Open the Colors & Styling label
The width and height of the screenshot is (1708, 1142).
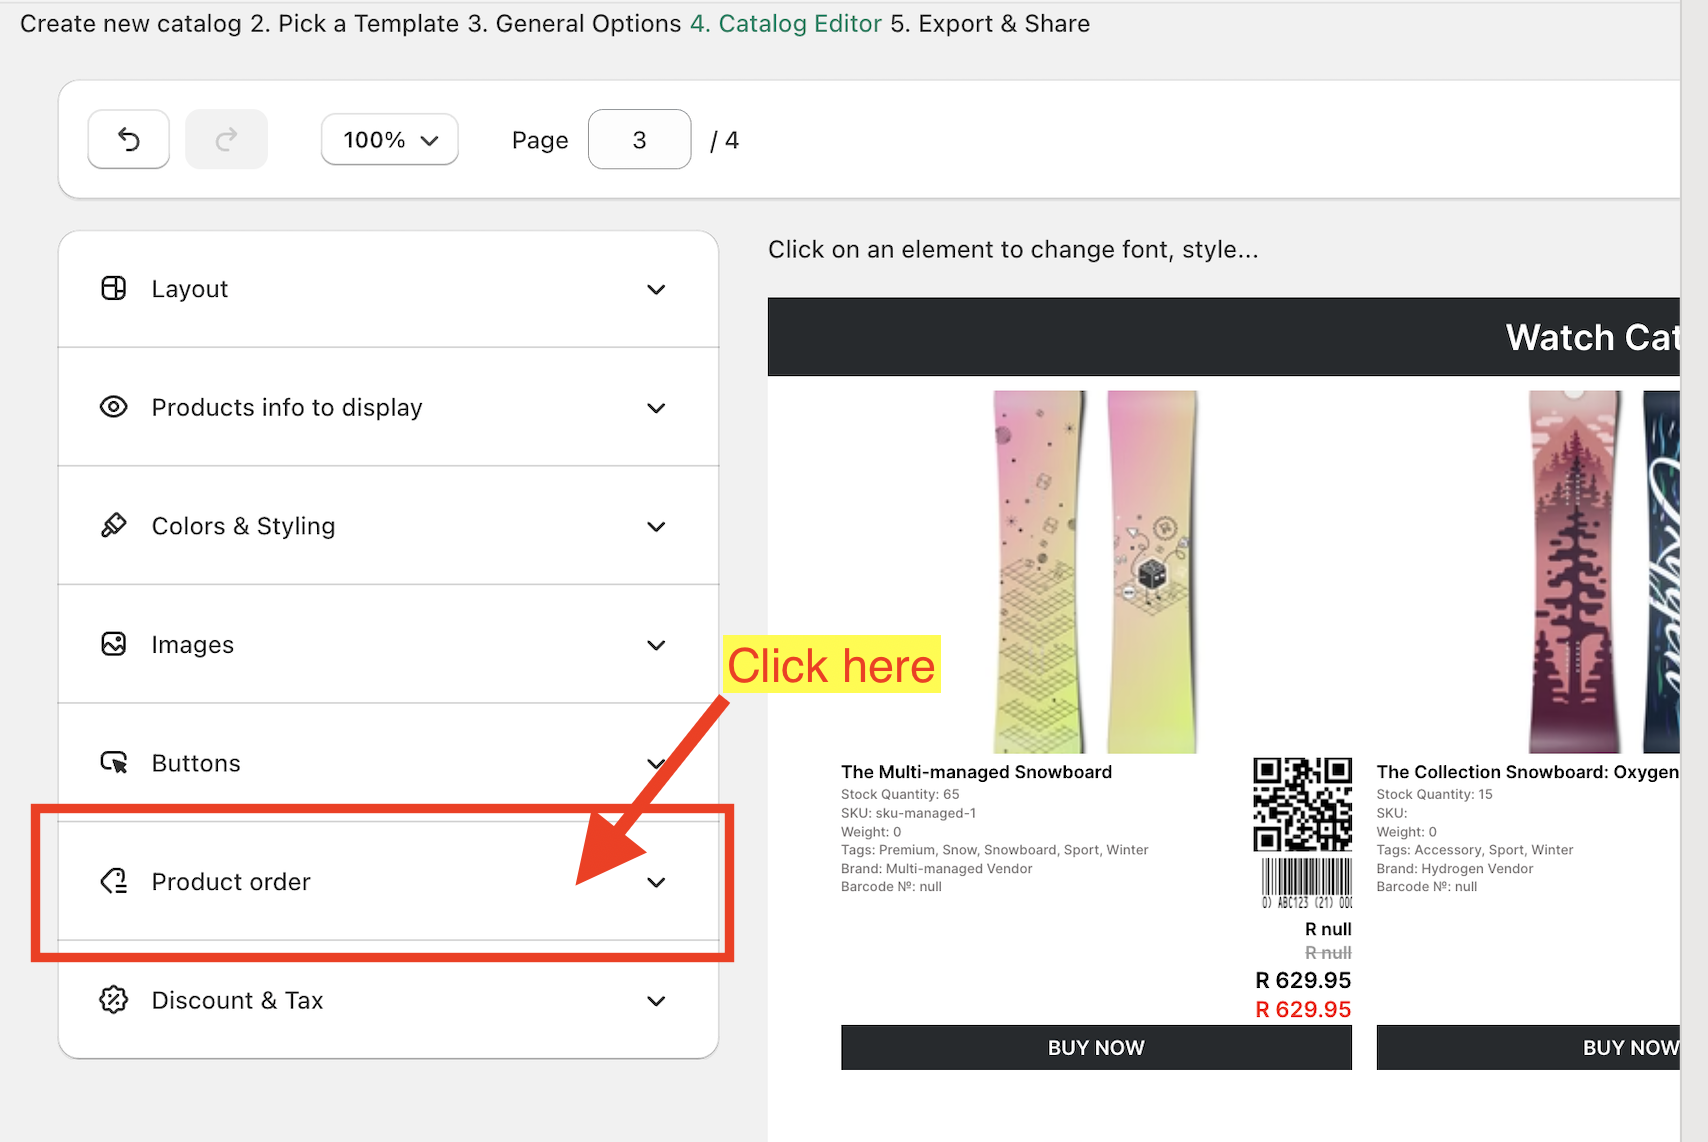[243, 526]
